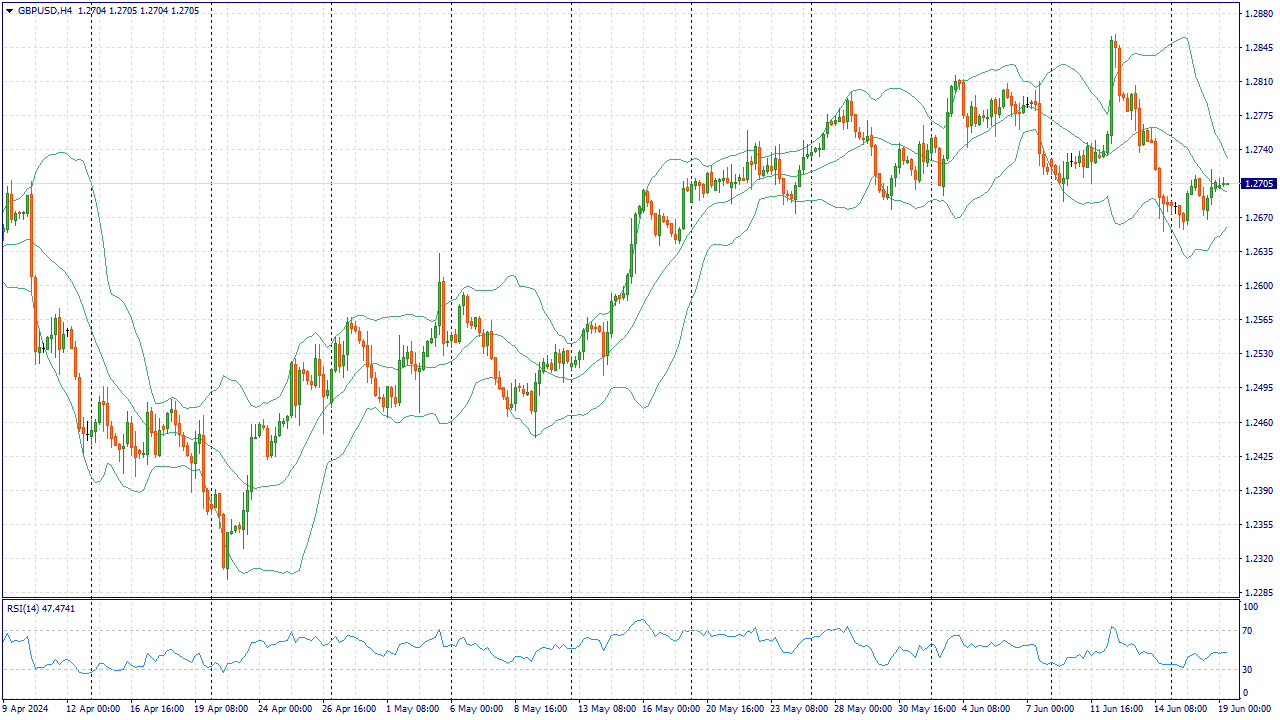Click the RSI(14) 47.4741 indicator label
Image resolution: width=1280 pixels, height=720 pixels.
tap(41, 608)
